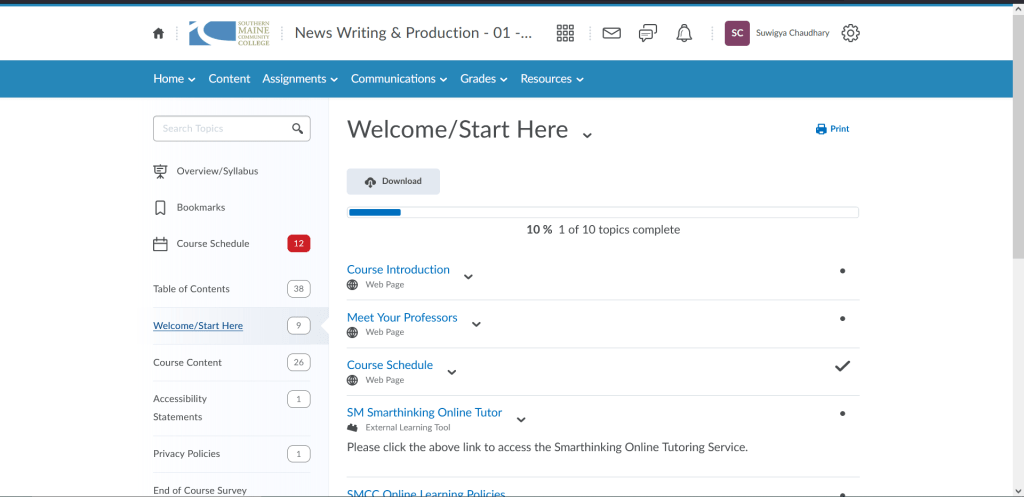Toggle completion dot for Course Introduction
The width and height of the screenshot is (1024, 497).
842,271
